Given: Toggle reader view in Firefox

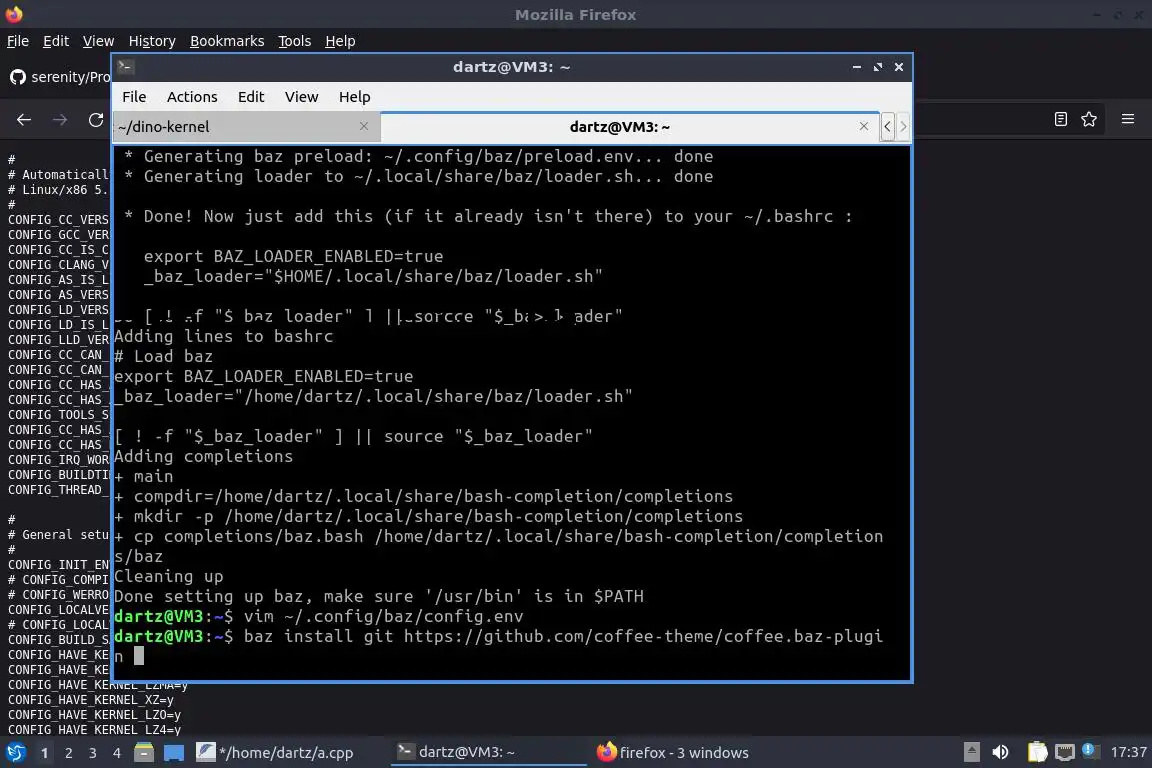Looking at the screenshot, I should pos(1060,119).
